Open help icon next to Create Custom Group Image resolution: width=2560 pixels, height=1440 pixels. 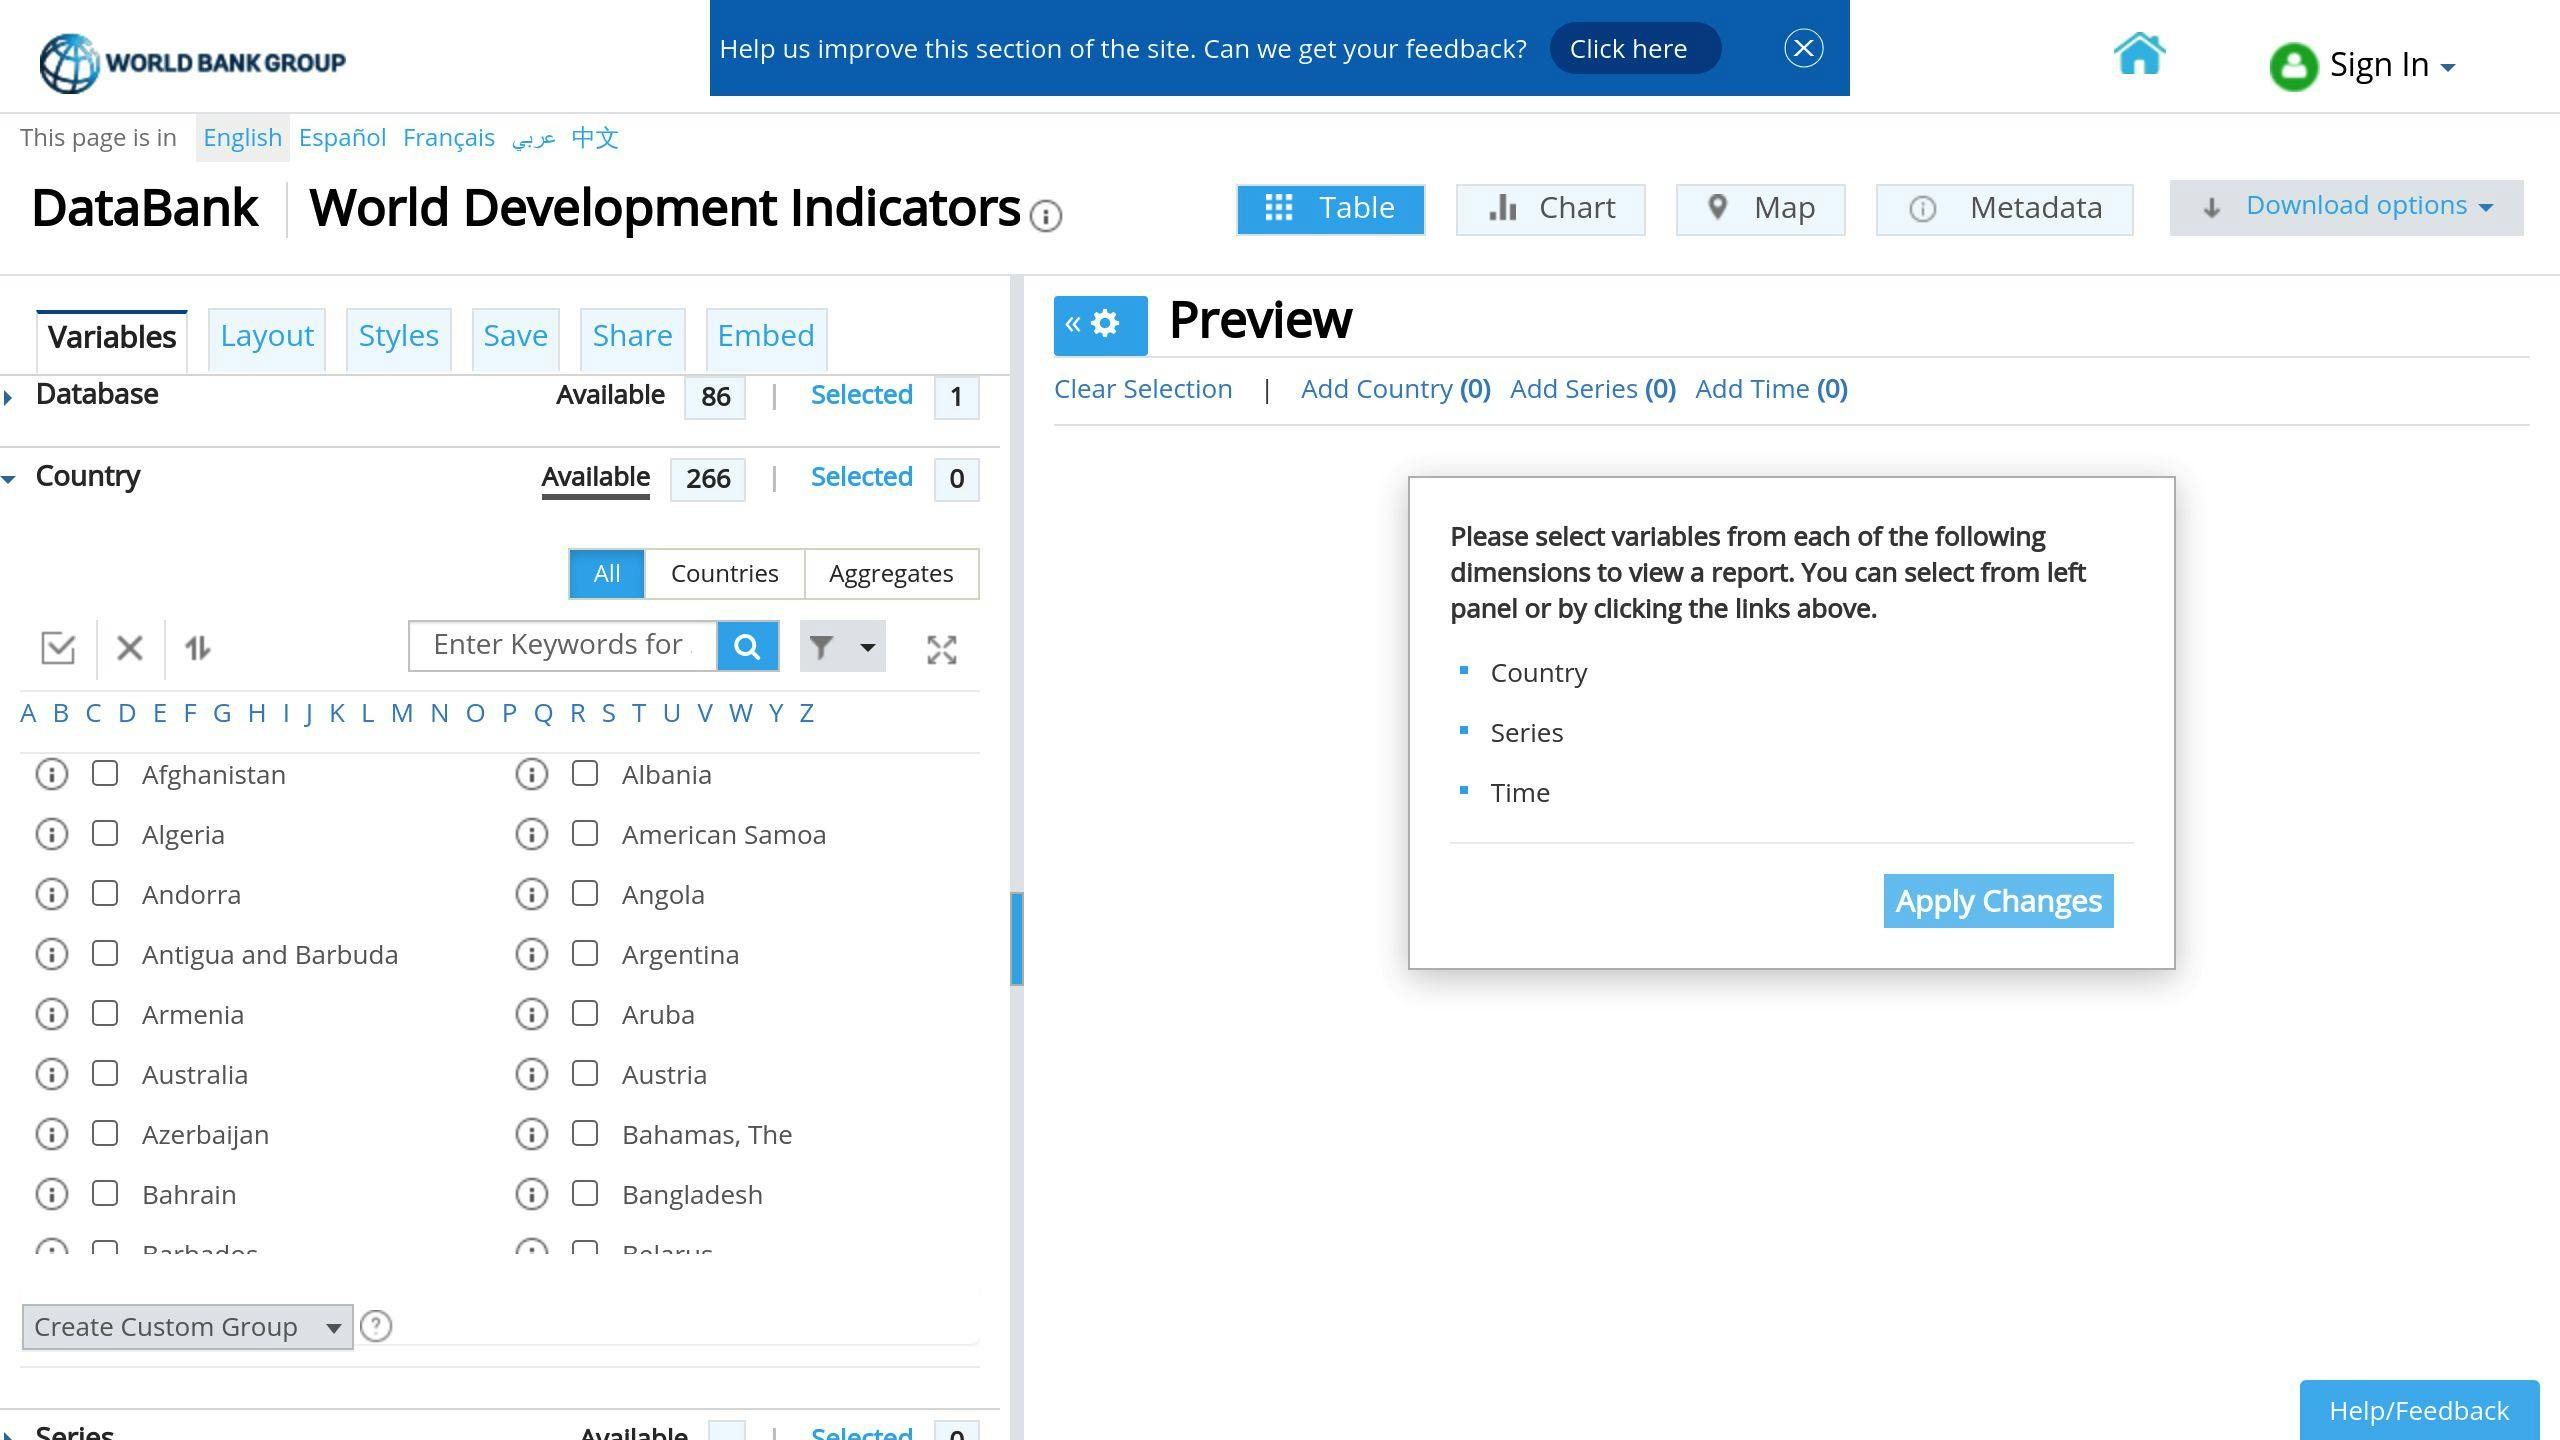point(376,1326)
